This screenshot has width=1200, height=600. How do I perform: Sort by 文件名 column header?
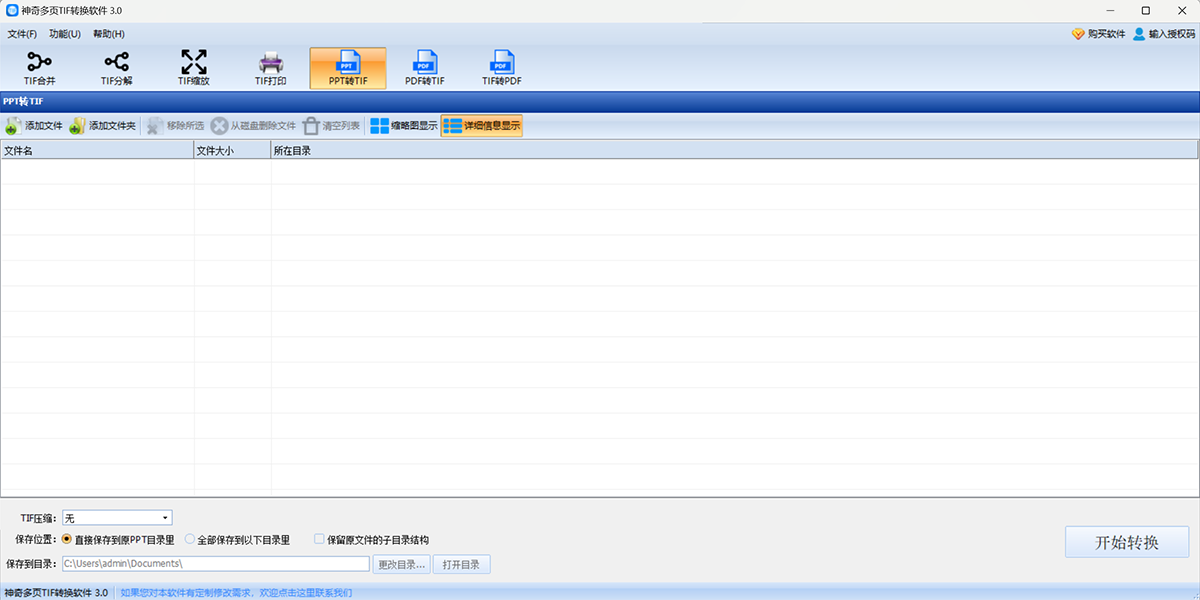coord(97,151)
